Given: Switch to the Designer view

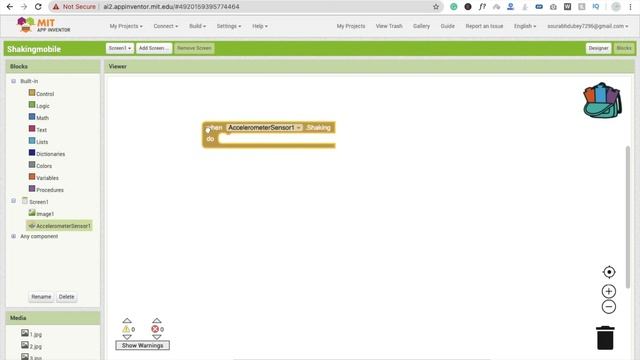Looking at the screenshot, I should point(598,48).
